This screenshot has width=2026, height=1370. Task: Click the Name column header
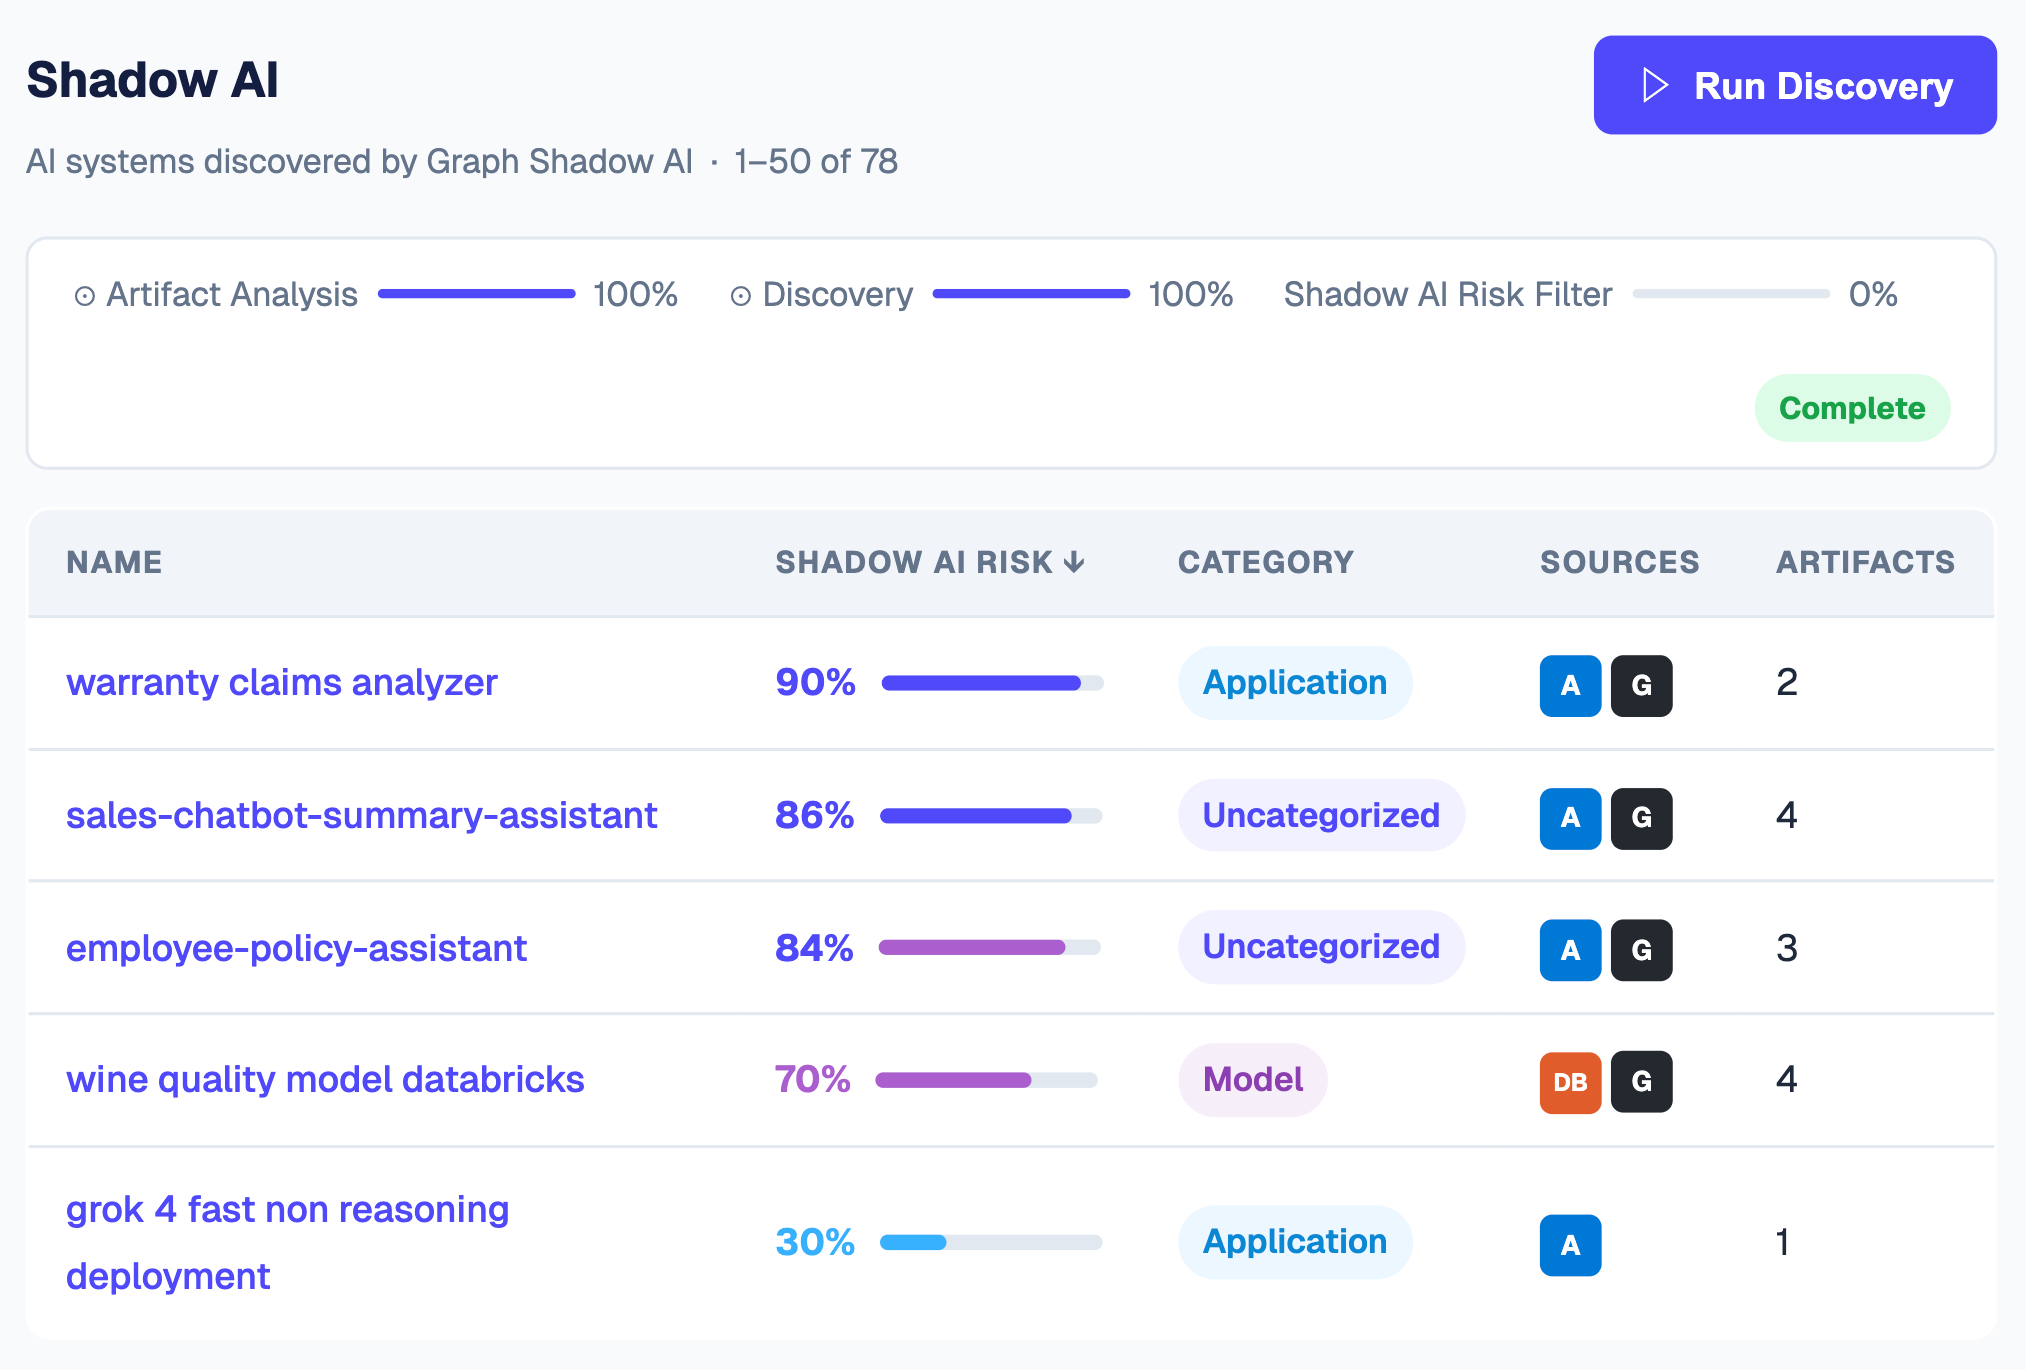(114, 562)
